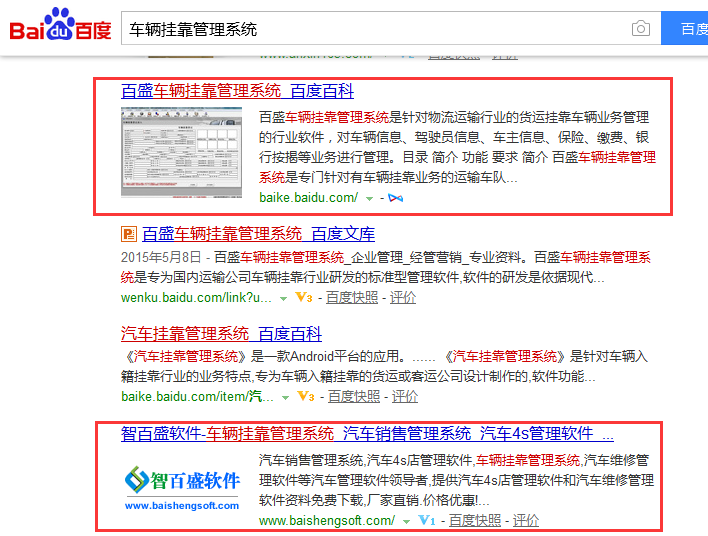Open 百盛车辆挂靠管理系统_百度文库 result title

point(258,234)
